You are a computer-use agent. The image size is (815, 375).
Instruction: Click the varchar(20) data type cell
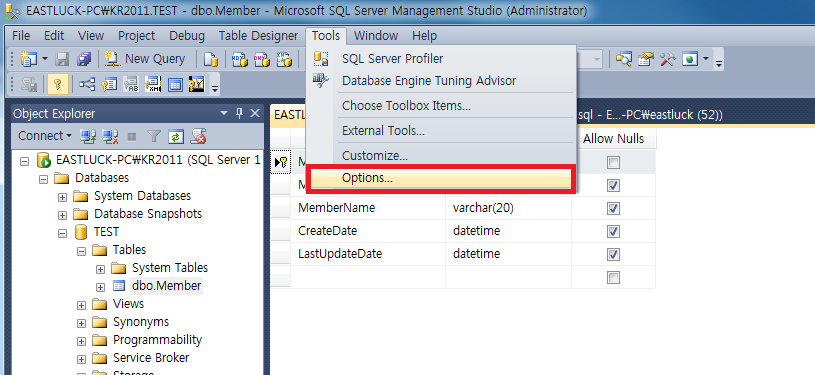pyautogui.click(x=508, y=208)
